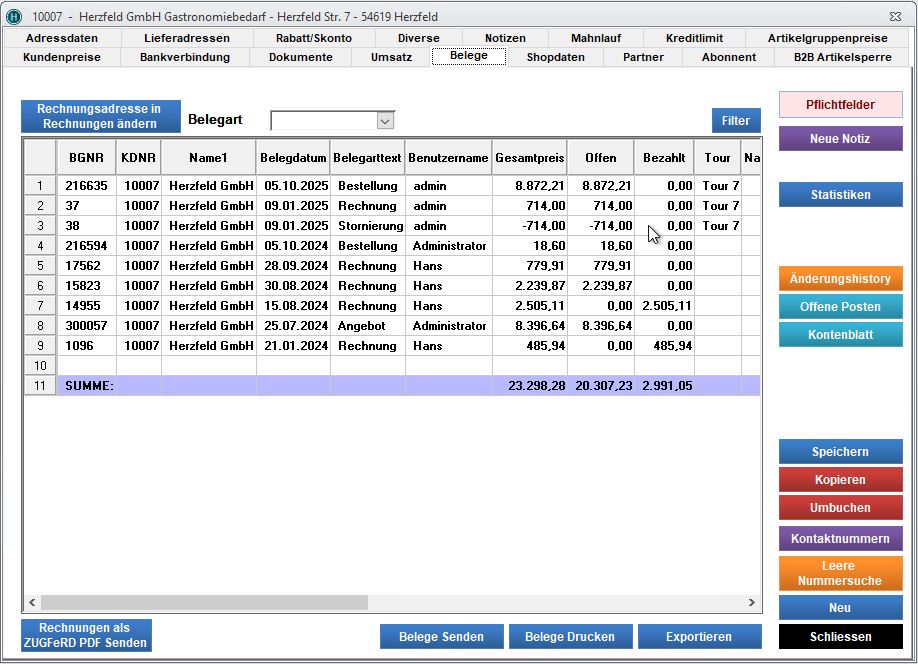Click the Änderungshistory button
This screenshot has height=664, width=918.
[x=840, y=279]
